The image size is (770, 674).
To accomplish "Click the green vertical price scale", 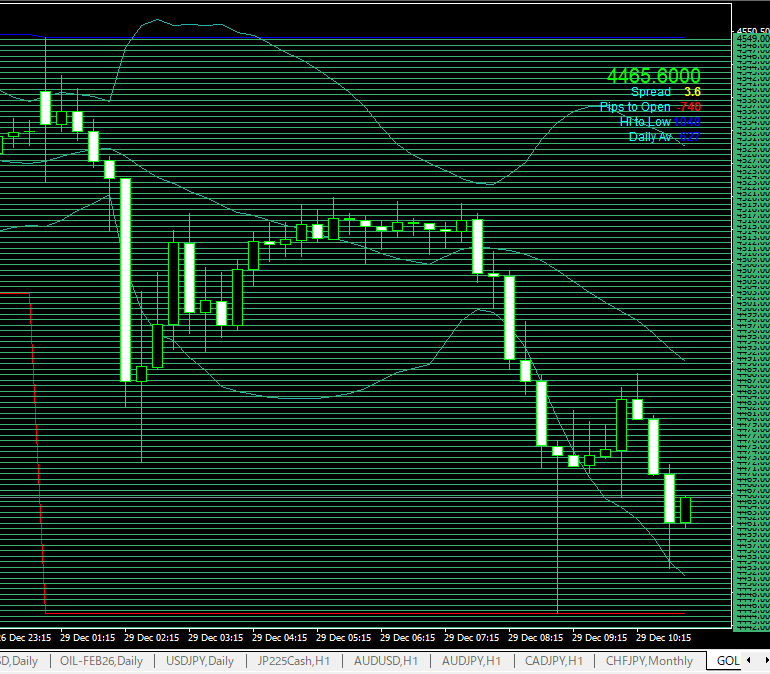I will coord(750,330).
